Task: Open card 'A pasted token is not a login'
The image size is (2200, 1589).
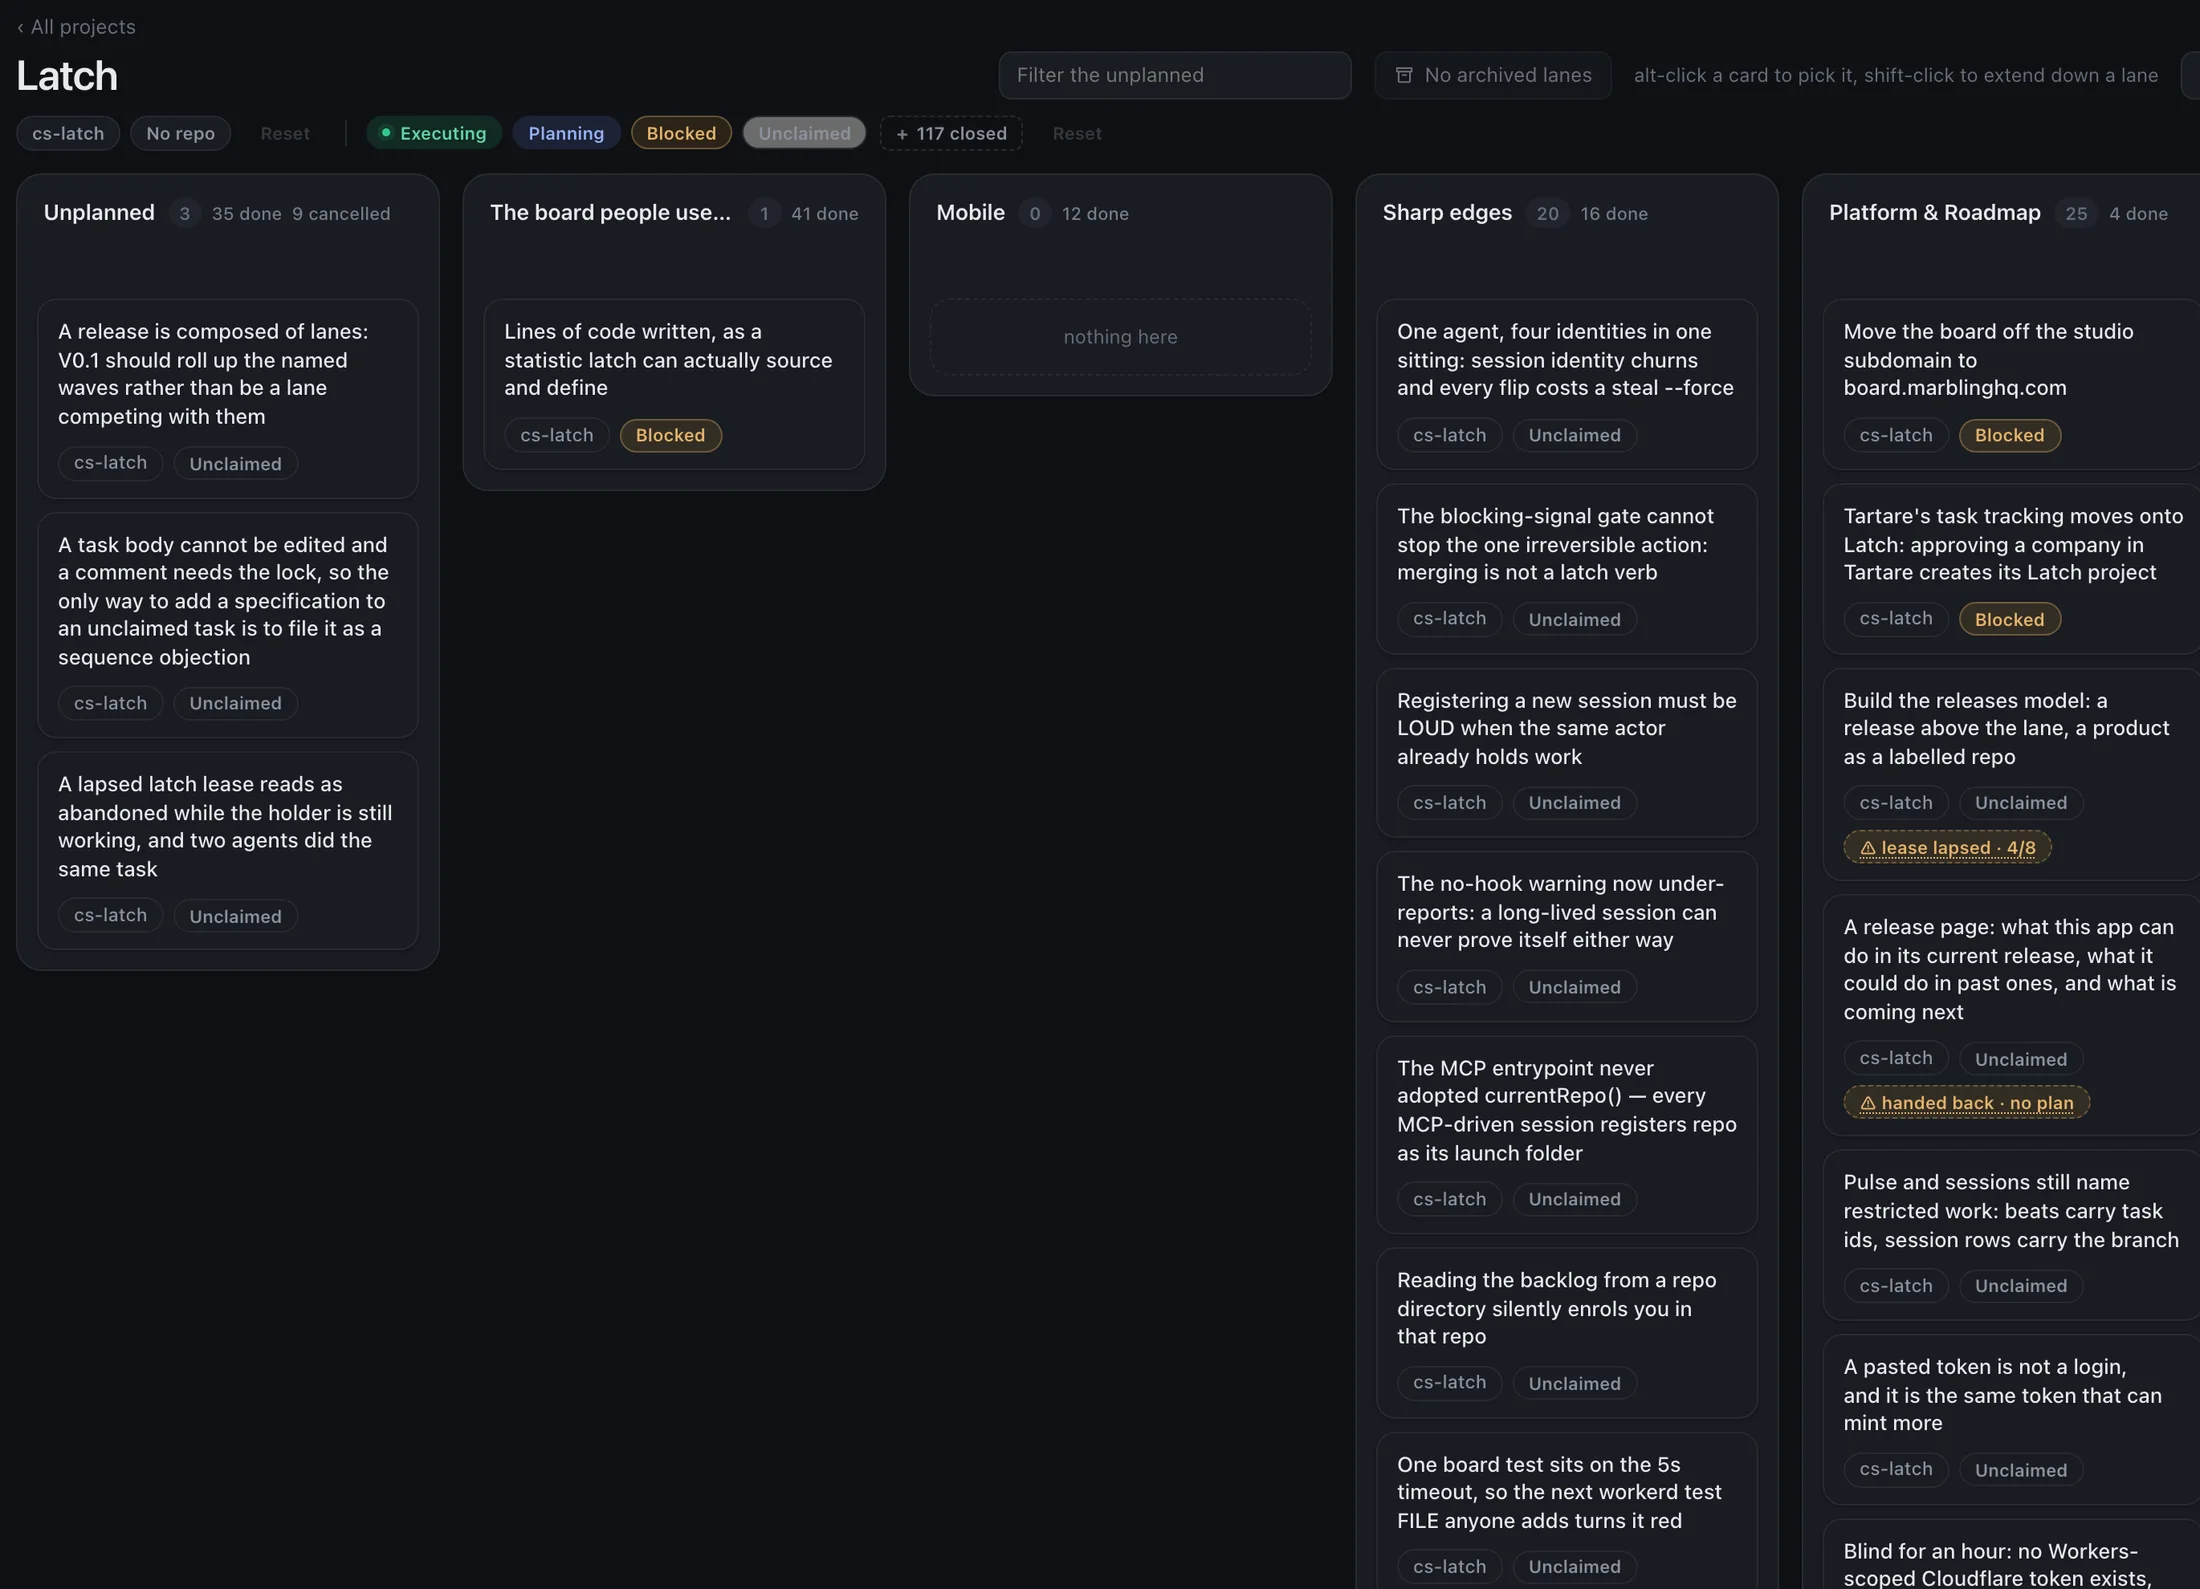Action: tap(2011, 1420)
